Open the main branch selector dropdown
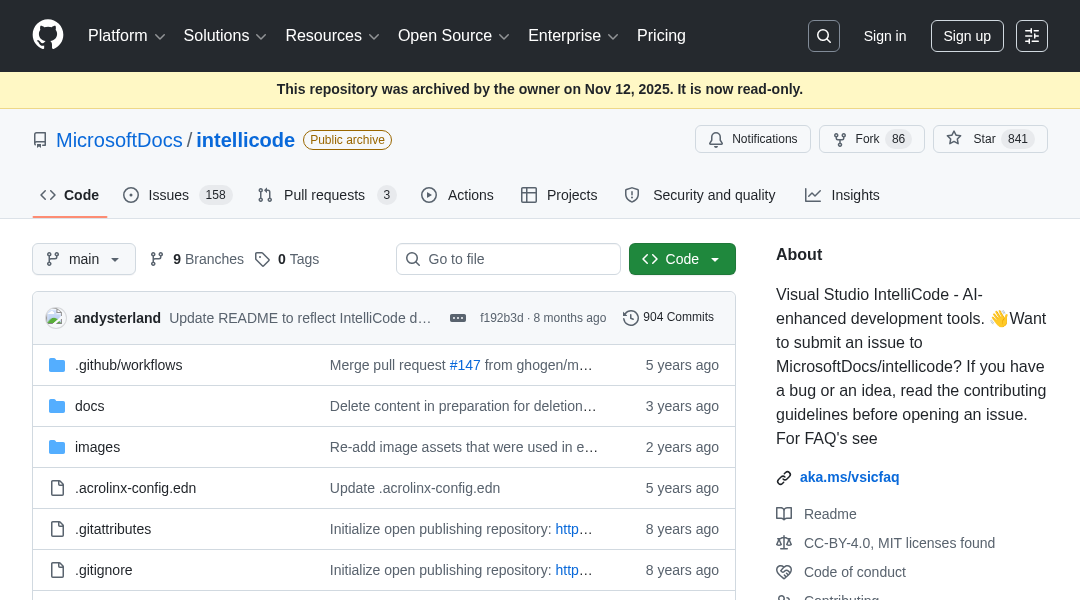Image resolution: width=1080 pixels, height=600 pixels. pyautogui.click(x=84, y=259)
